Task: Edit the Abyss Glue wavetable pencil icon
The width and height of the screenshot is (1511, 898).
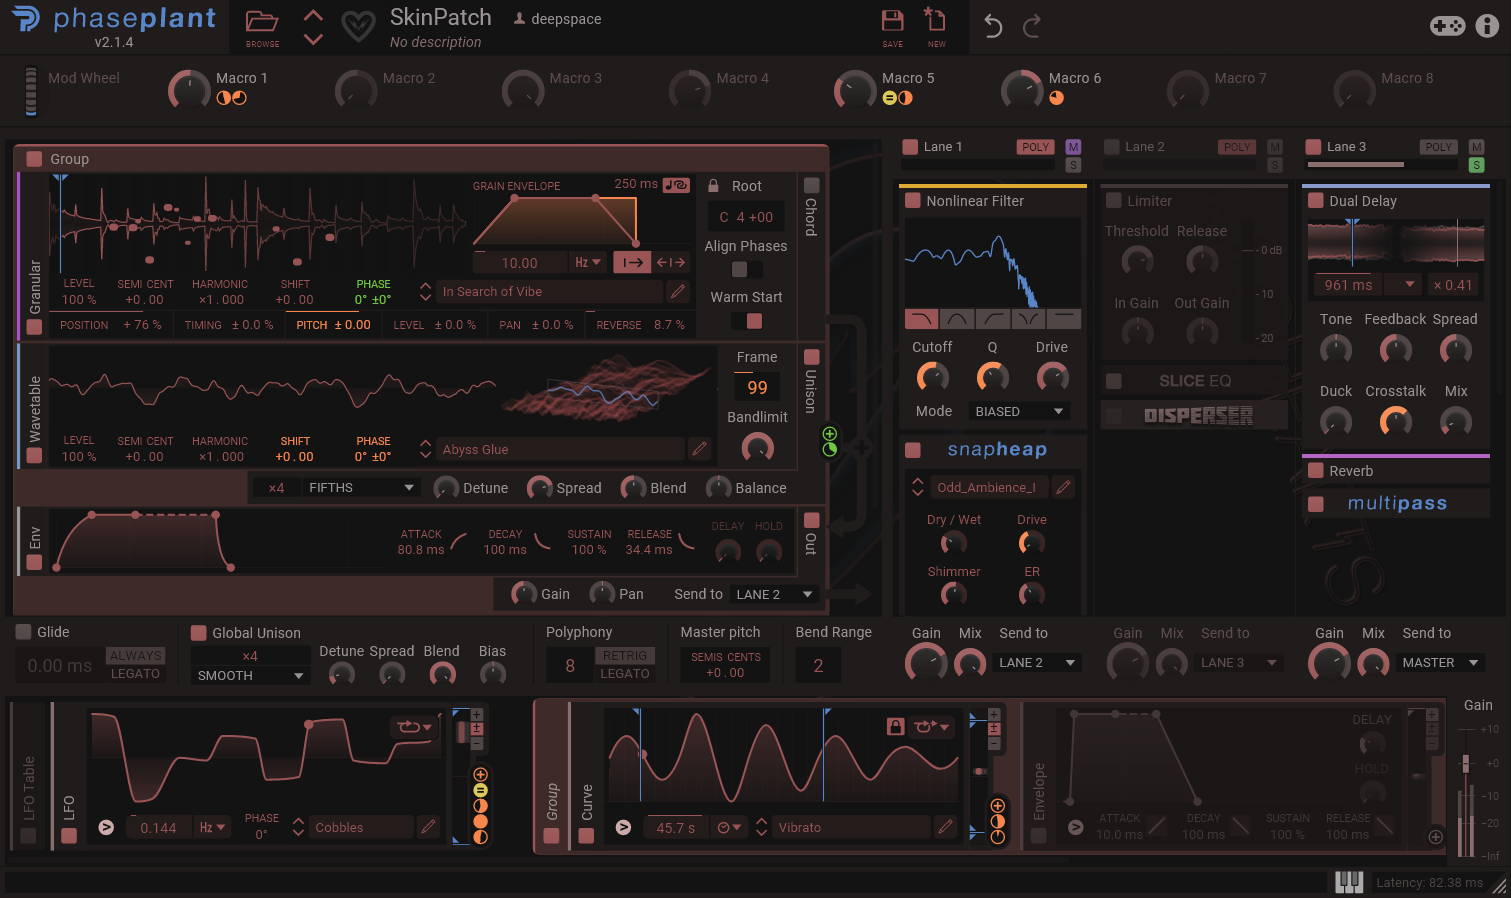Action: point(699,449)
